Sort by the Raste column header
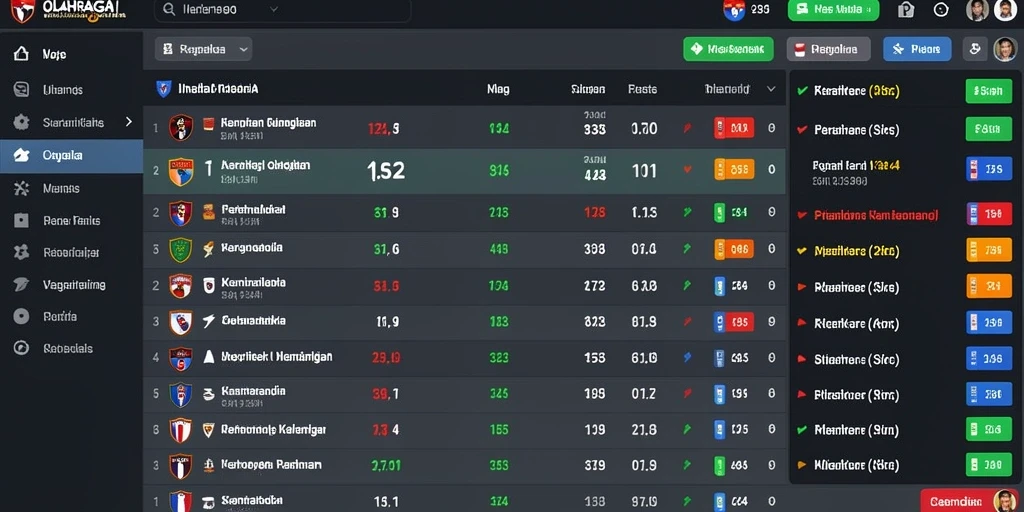Screen dimensions: 1024x512 pyautogui.click(x=643, y=89)
